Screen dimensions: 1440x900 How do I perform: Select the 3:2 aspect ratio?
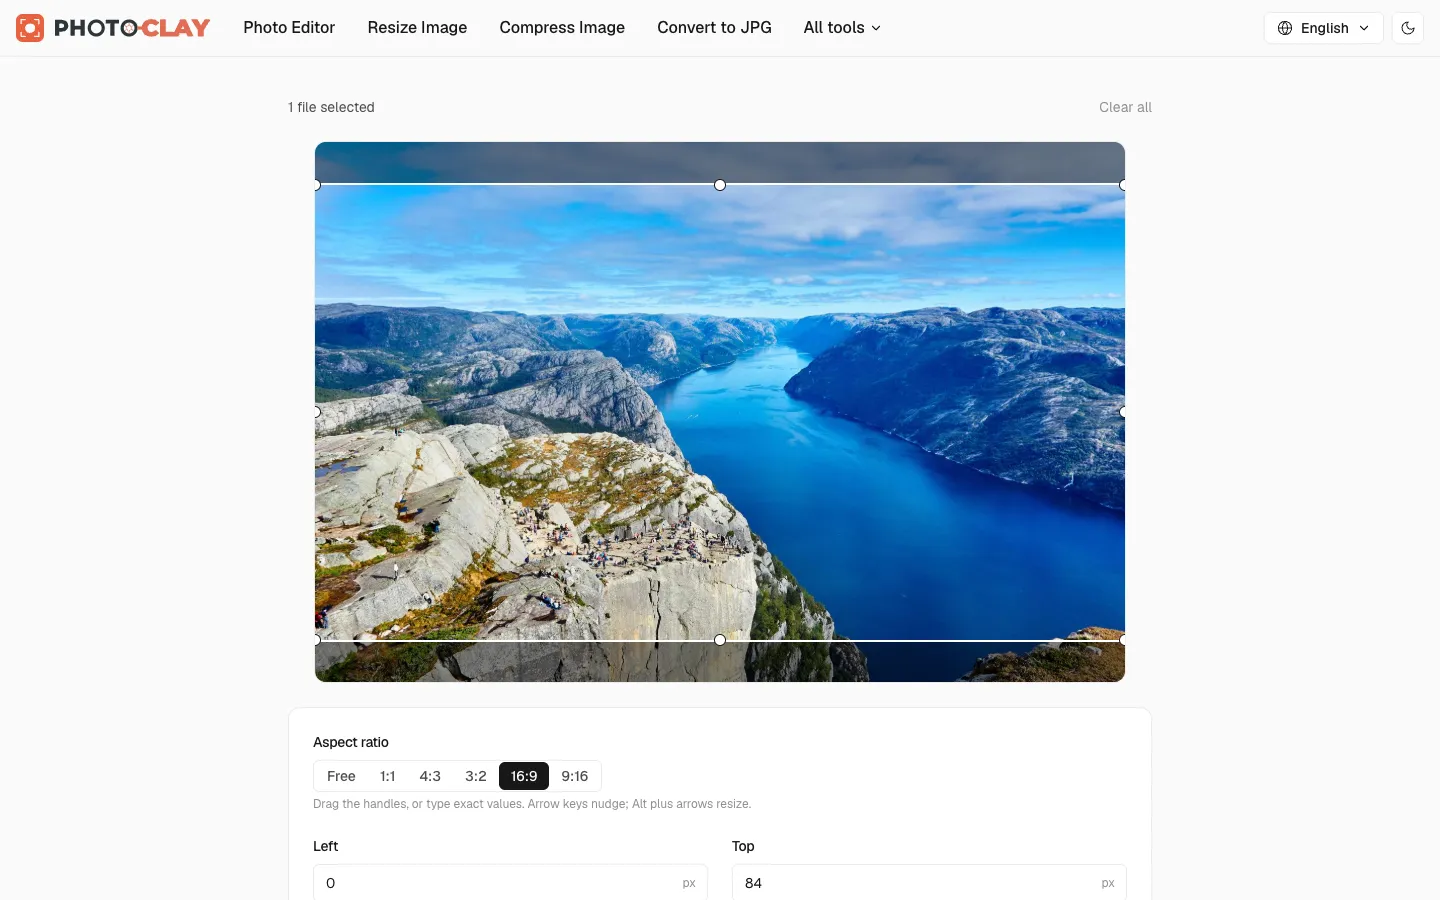pos(476,776)
